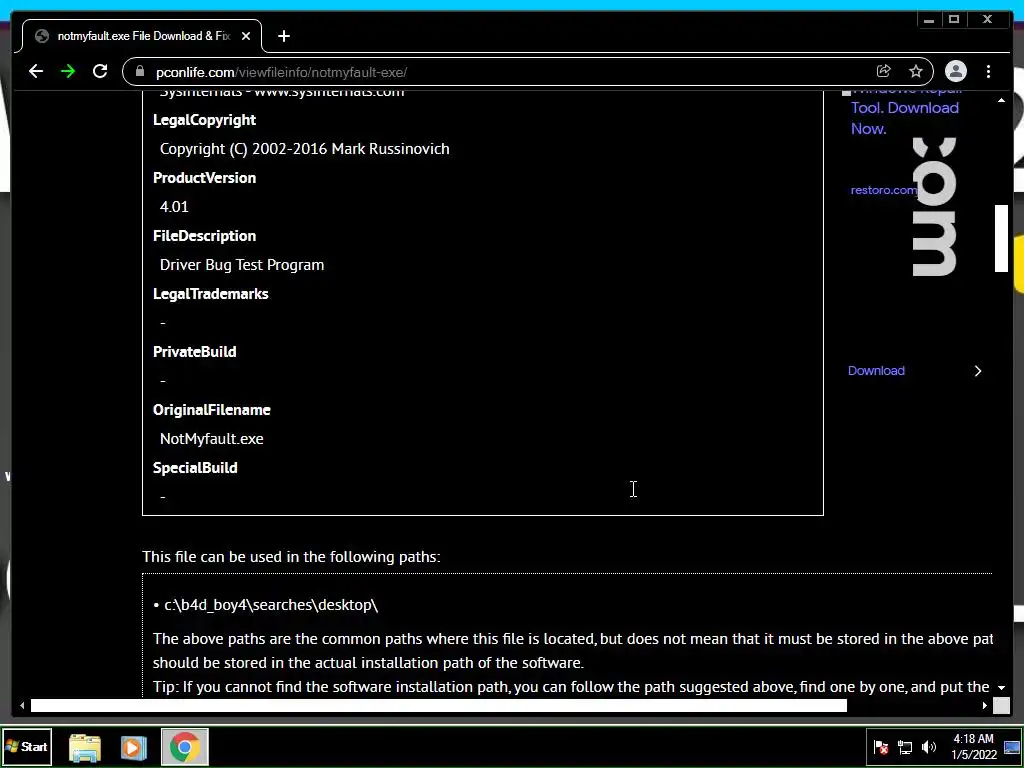Go back to the previous page

click(36, 71)
